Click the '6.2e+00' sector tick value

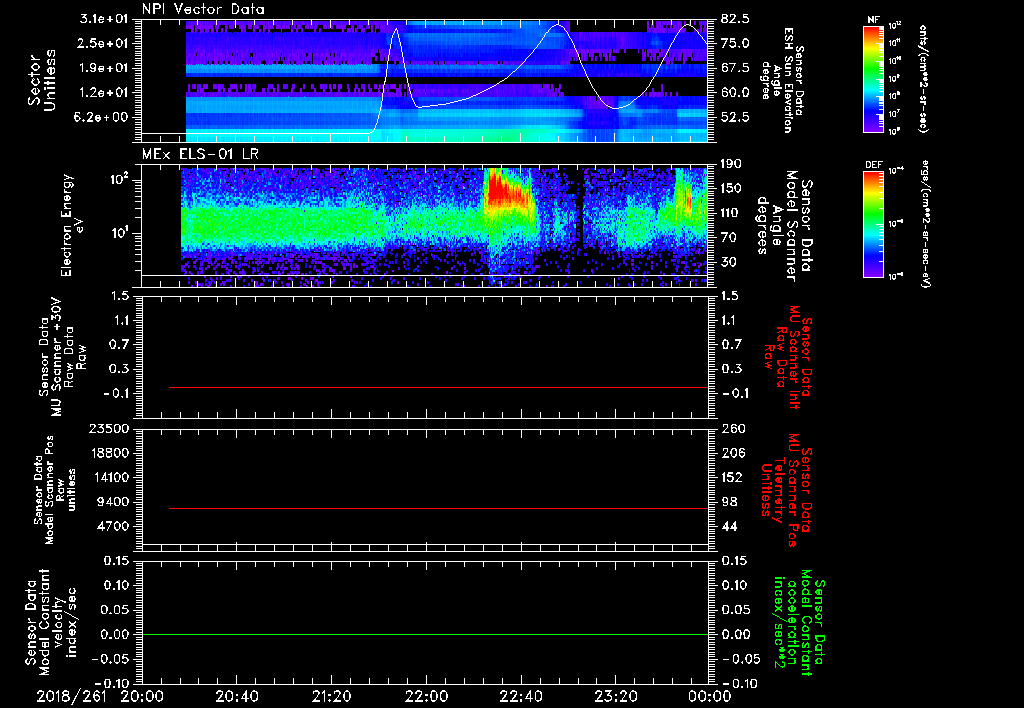coord(104,118)
